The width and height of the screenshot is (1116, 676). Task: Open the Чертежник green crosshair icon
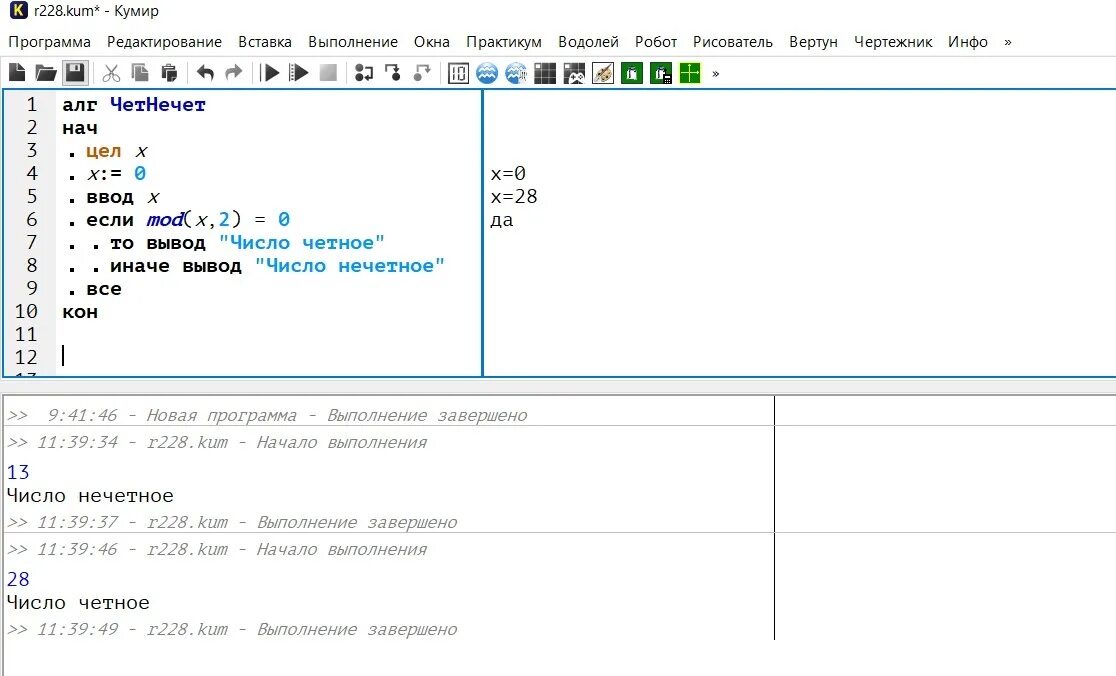coord(690,73)
